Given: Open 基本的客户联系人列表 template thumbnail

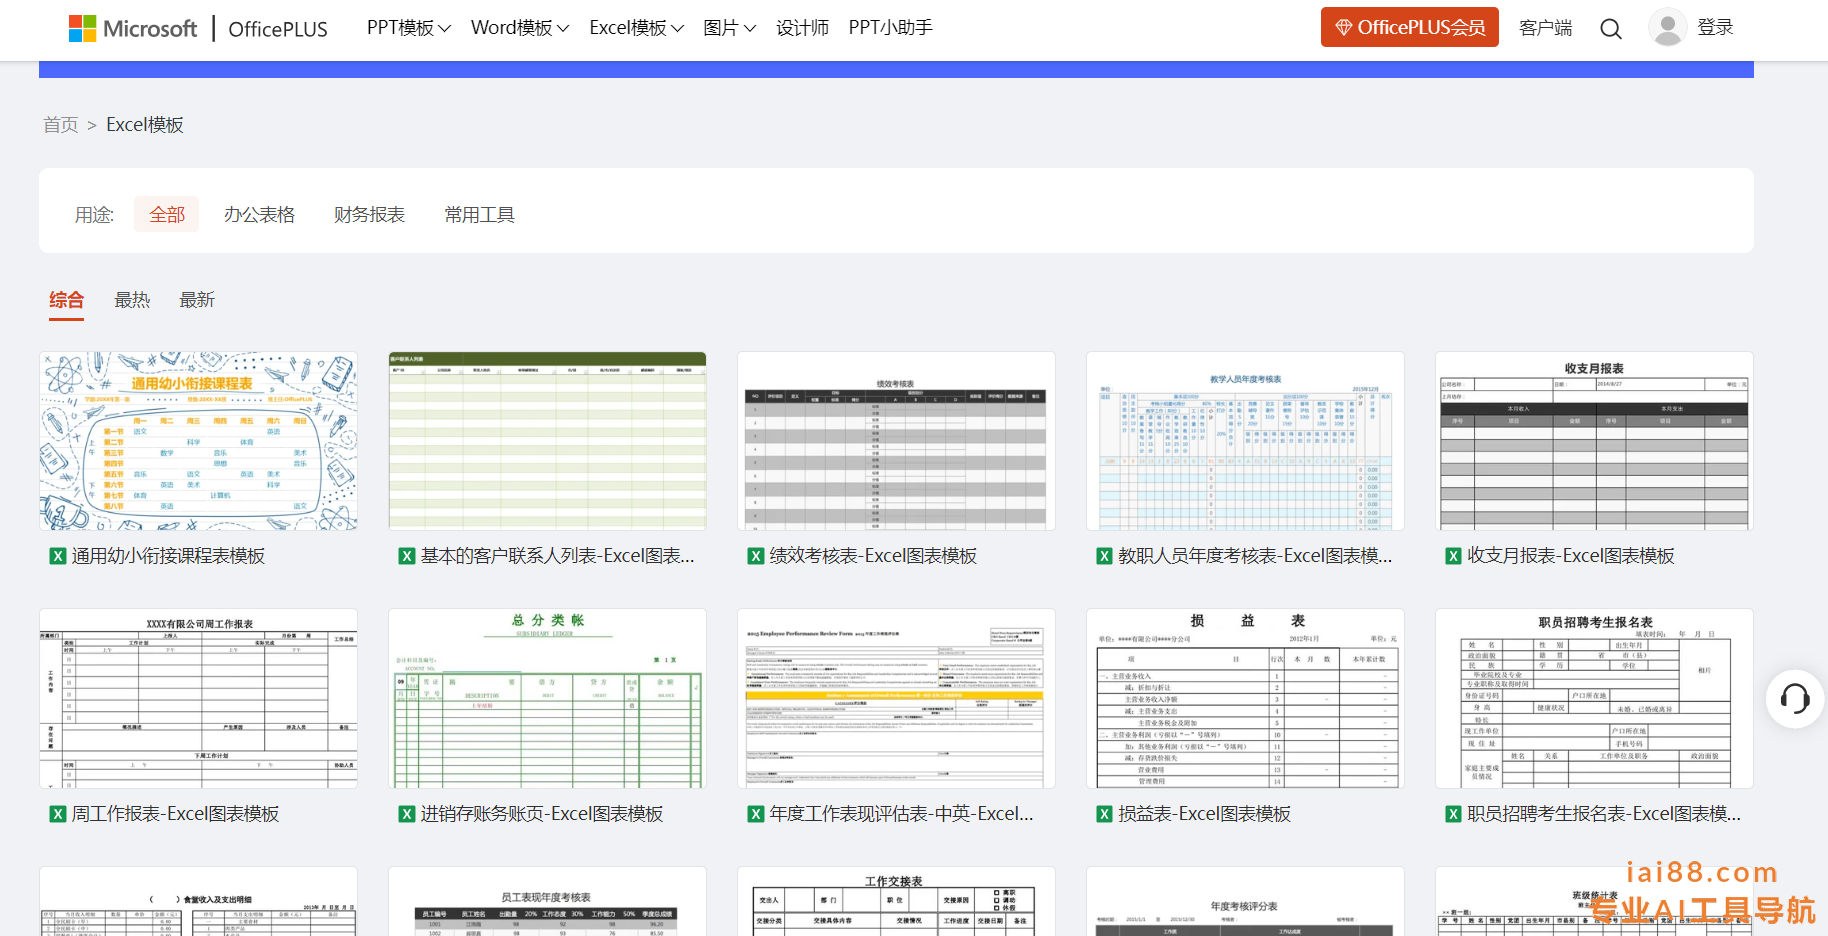Looking at the screenshot, I should point(547,441).
